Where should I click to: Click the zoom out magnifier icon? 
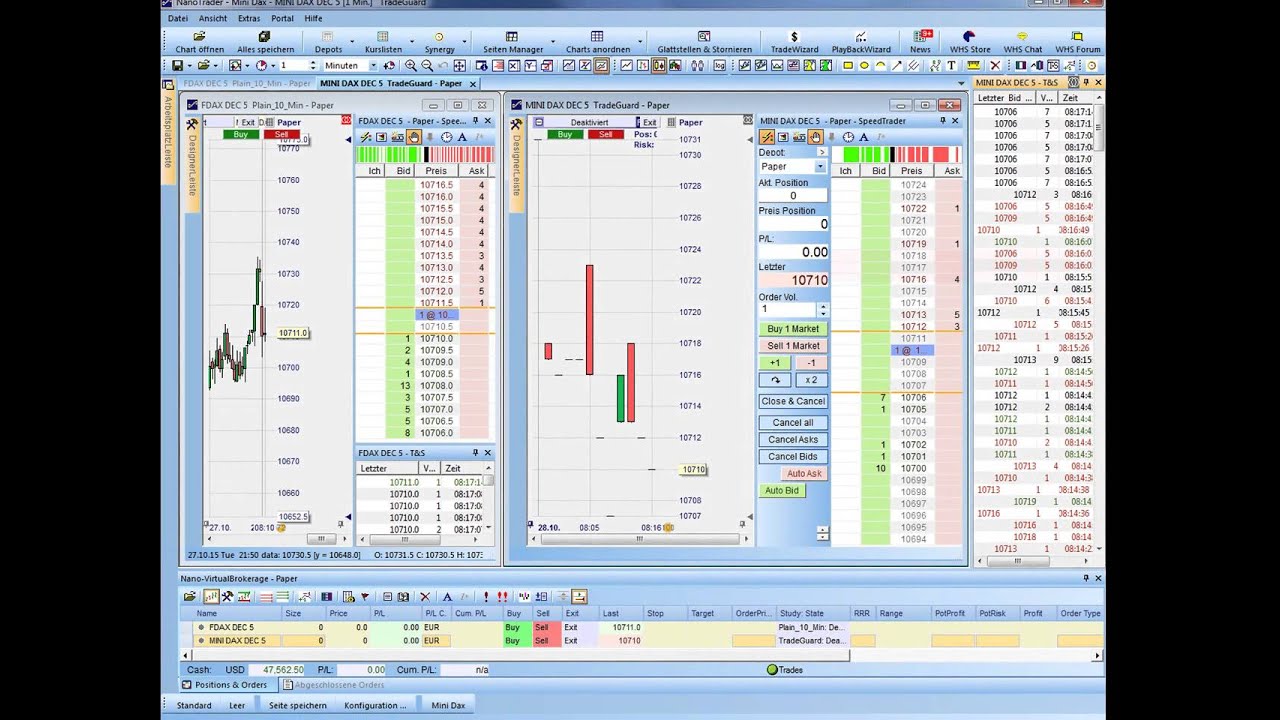(x=427, y=65)
